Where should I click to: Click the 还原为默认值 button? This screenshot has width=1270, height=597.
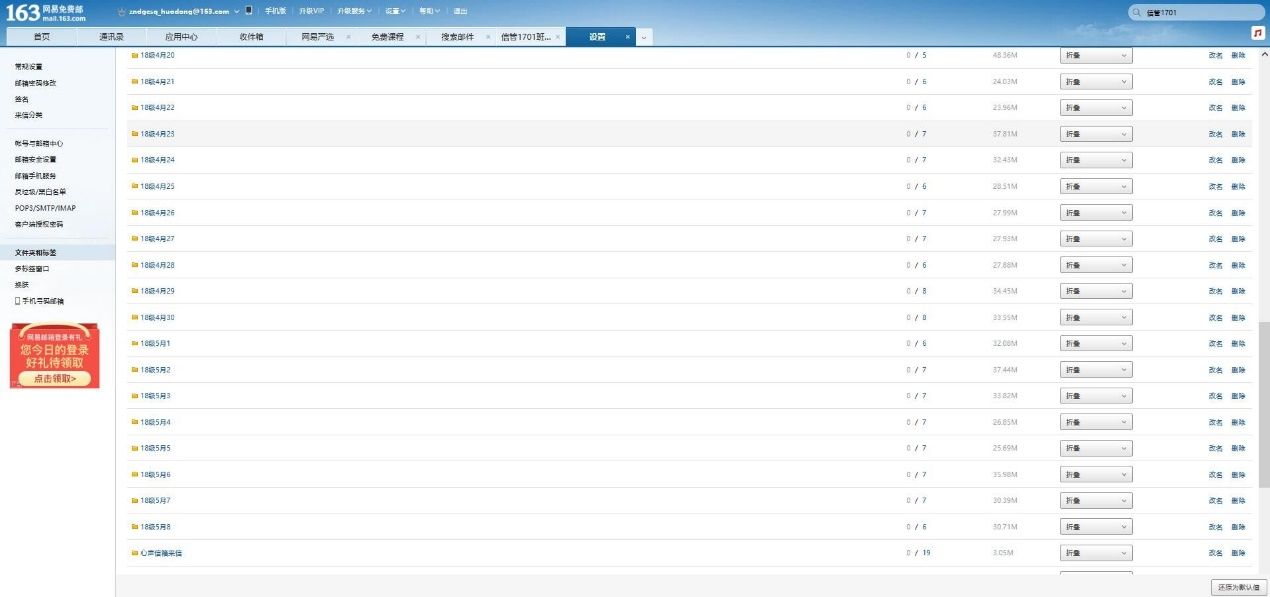(1237, 588)
